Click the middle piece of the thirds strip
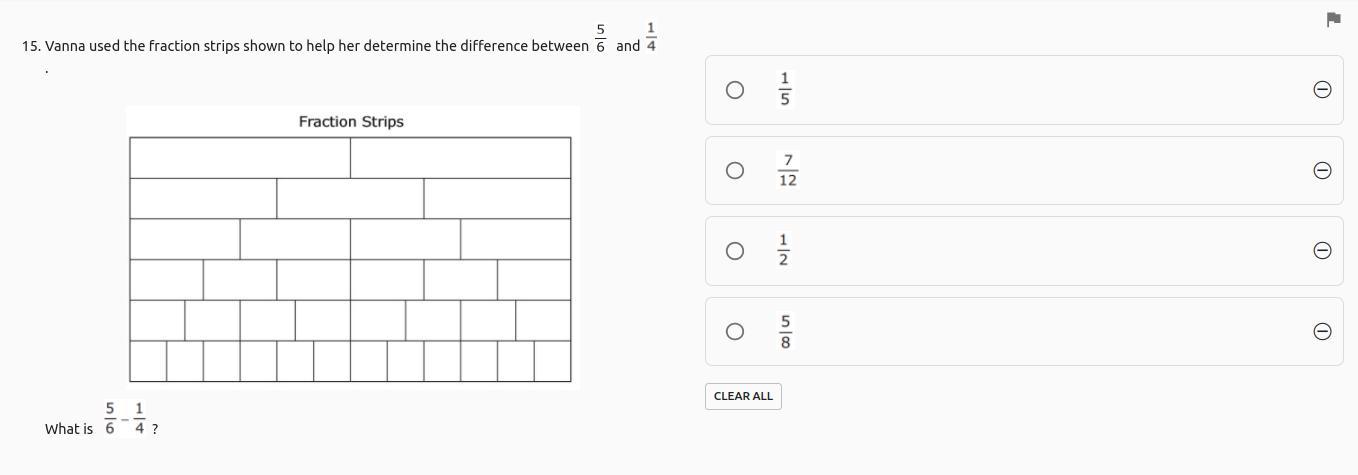The image size is (1358, 475). tap(350, 198)
